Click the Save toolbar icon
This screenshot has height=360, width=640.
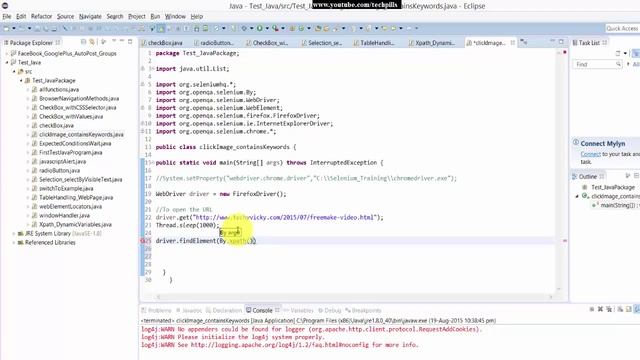(x=37, y=28)
